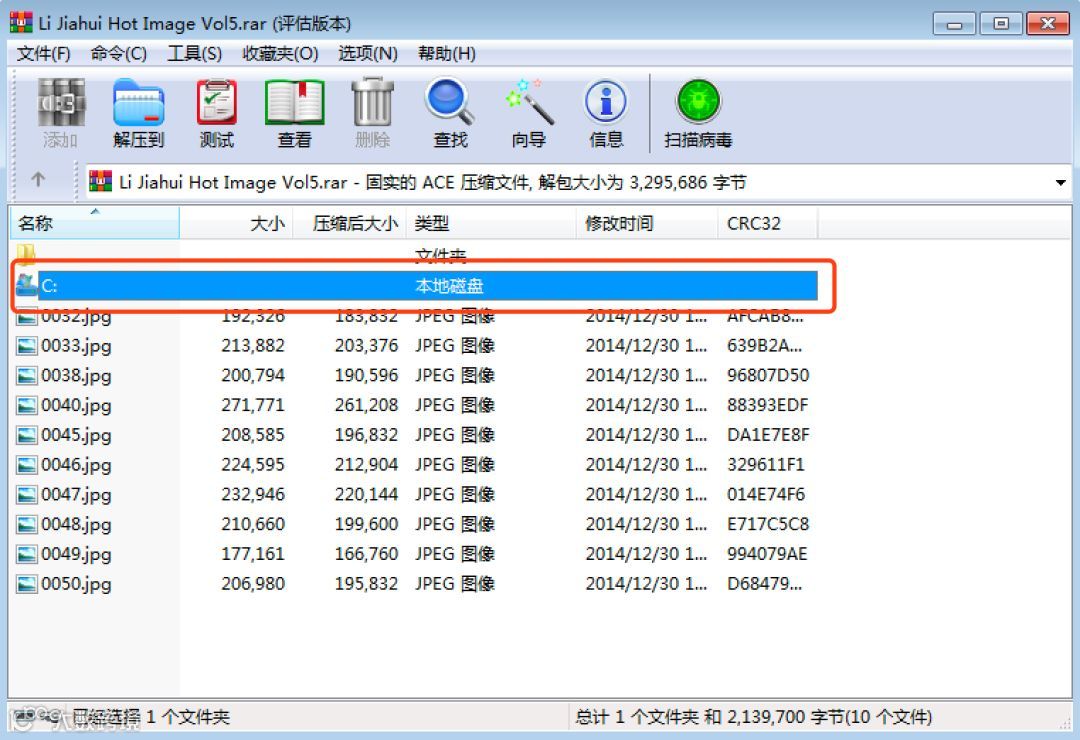
Task: Sort by Modified (修改时间) column header
Action: [647, 223]
